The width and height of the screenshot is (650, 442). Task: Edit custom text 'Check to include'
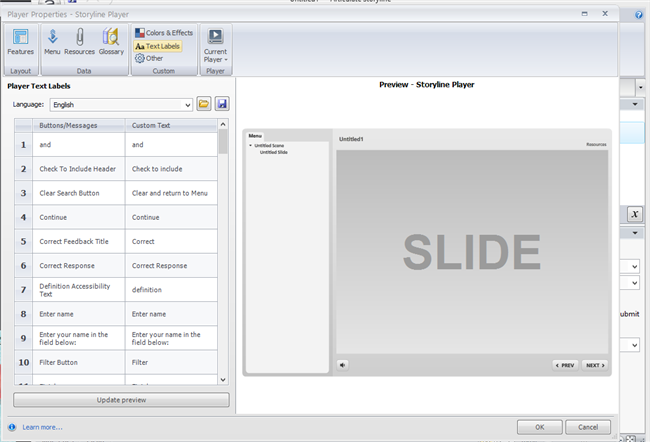point(171,169)
